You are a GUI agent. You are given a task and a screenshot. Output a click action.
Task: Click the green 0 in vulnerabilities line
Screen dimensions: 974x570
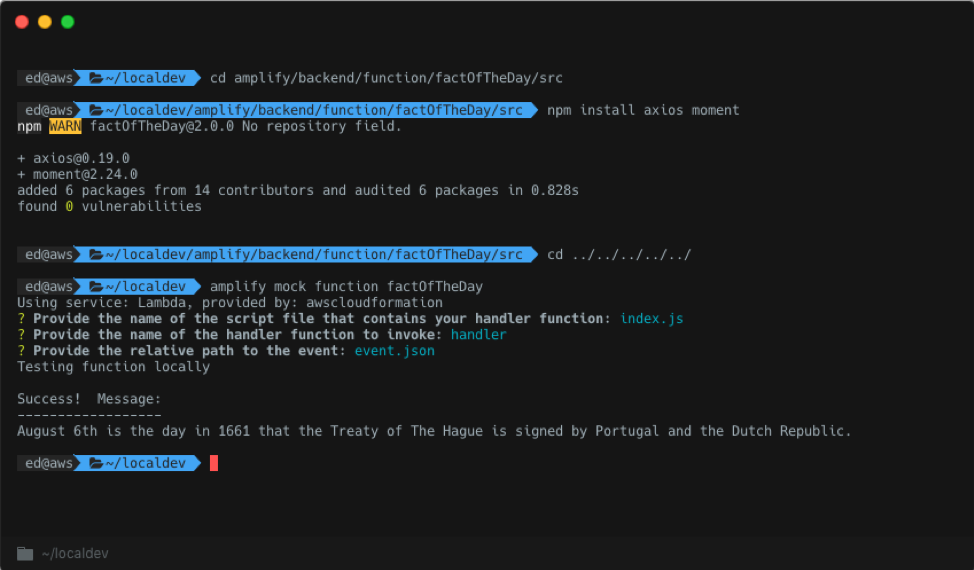click(69, 207)
